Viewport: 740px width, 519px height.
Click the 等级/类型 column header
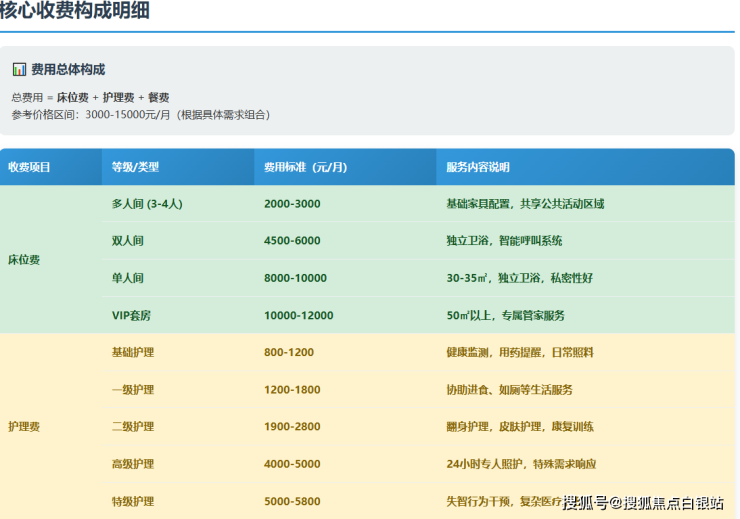coord(136,167)
